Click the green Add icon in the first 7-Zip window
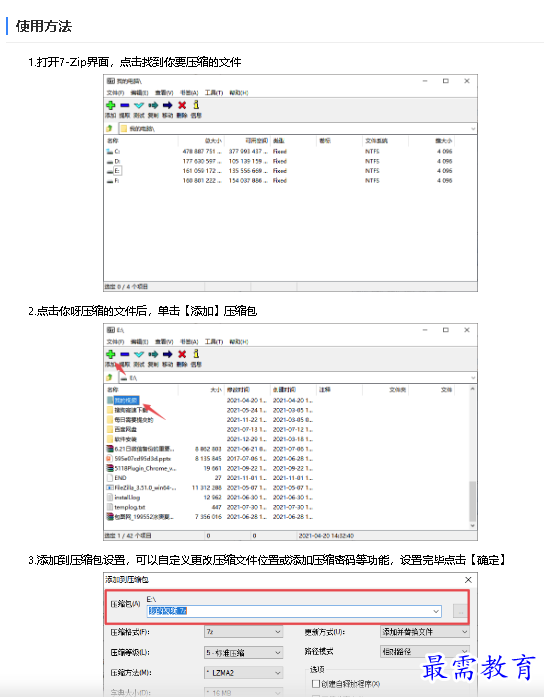 click(x=111, y=105)
